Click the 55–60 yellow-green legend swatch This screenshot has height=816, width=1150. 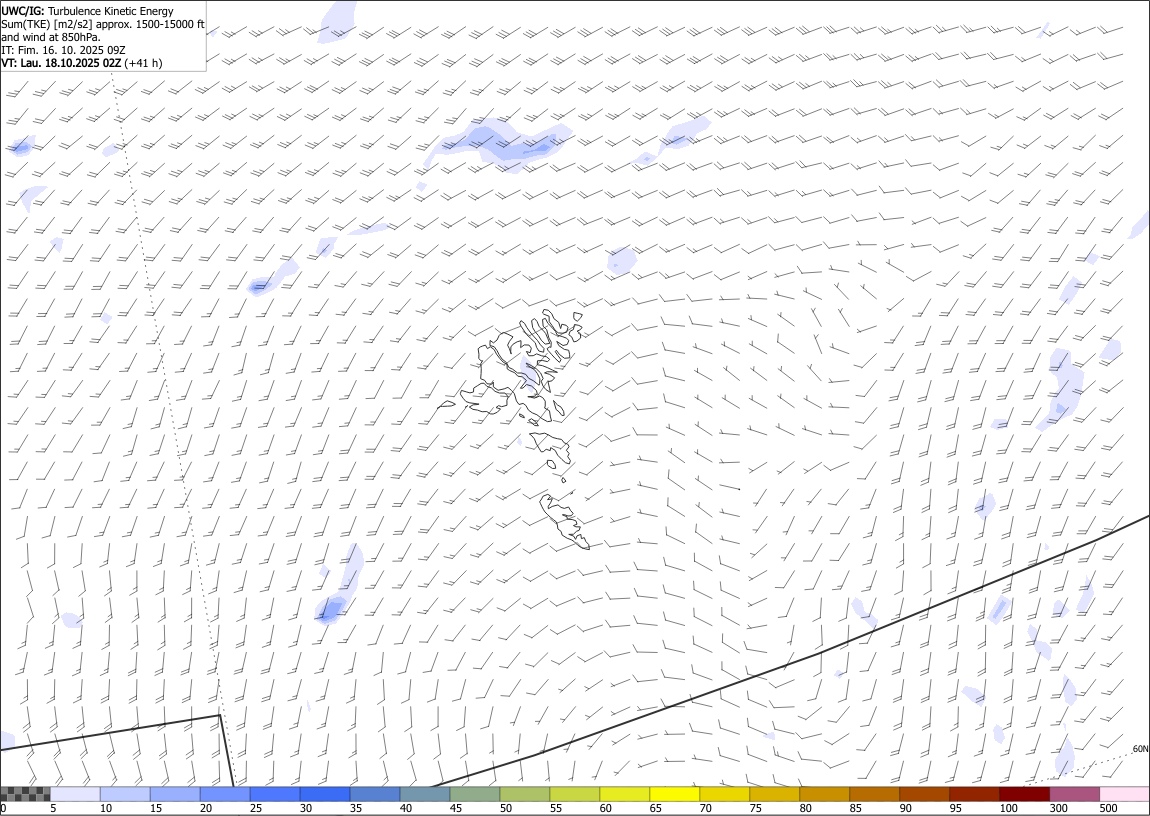pyautogui.click(x=574, y=794)
